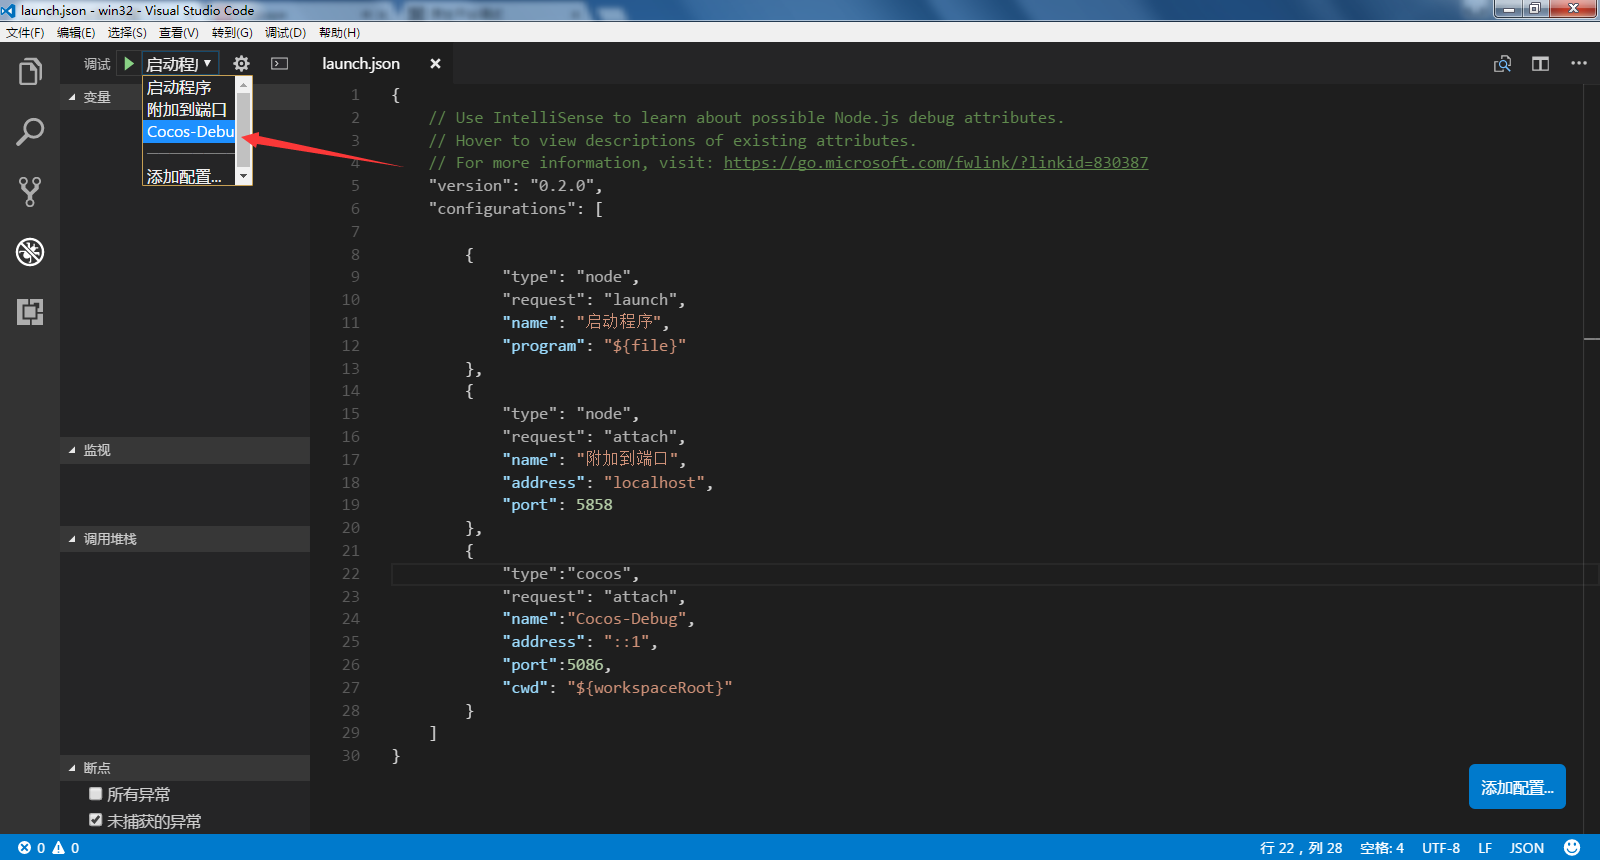Split the editor with the split icon
Screen dimensions: 1600x860
tap(1540, 64)
